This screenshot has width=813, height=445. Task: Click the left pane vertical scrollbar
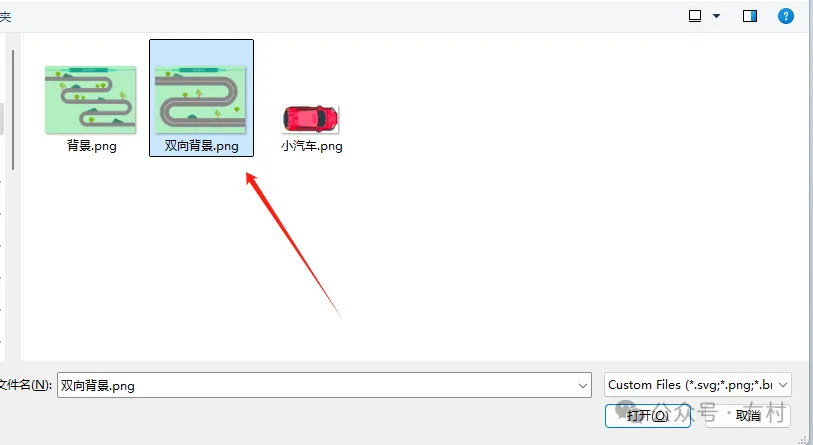click(13, 110)
